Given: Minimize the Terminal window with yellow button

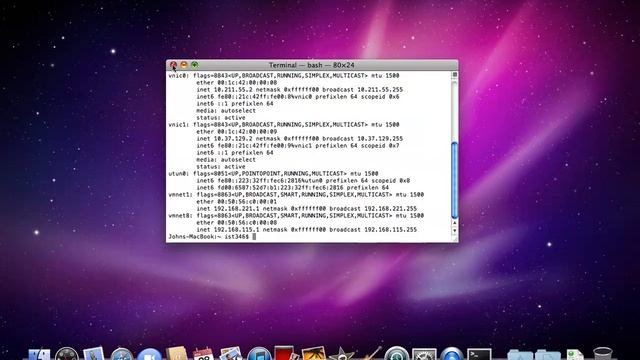Looking at the screenshot, I should point(184,65).
